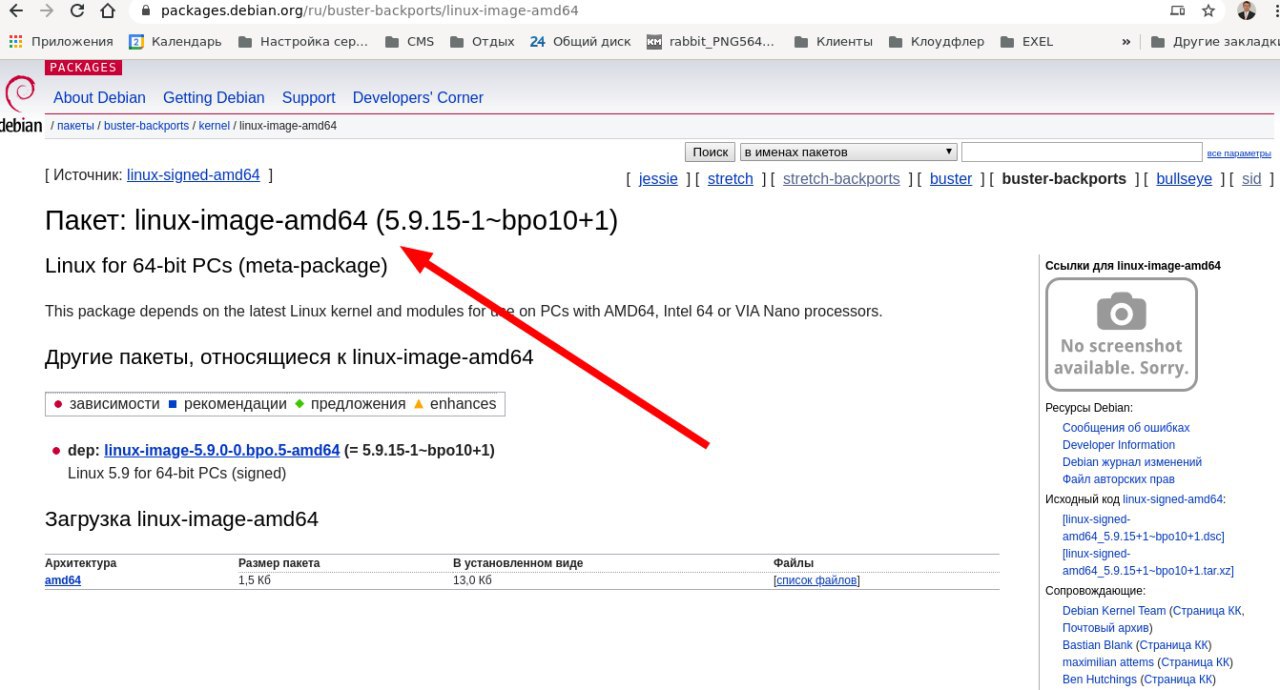Image resolution: width=1280 pixels, height=690 pixels.
Task: Click the padlock site info icon
Action: click(x=145, y=11)
